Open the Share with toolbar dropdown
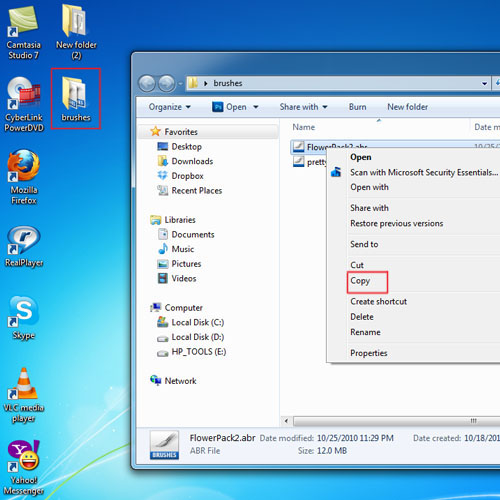The image size is (500, 500). point(303,107)
